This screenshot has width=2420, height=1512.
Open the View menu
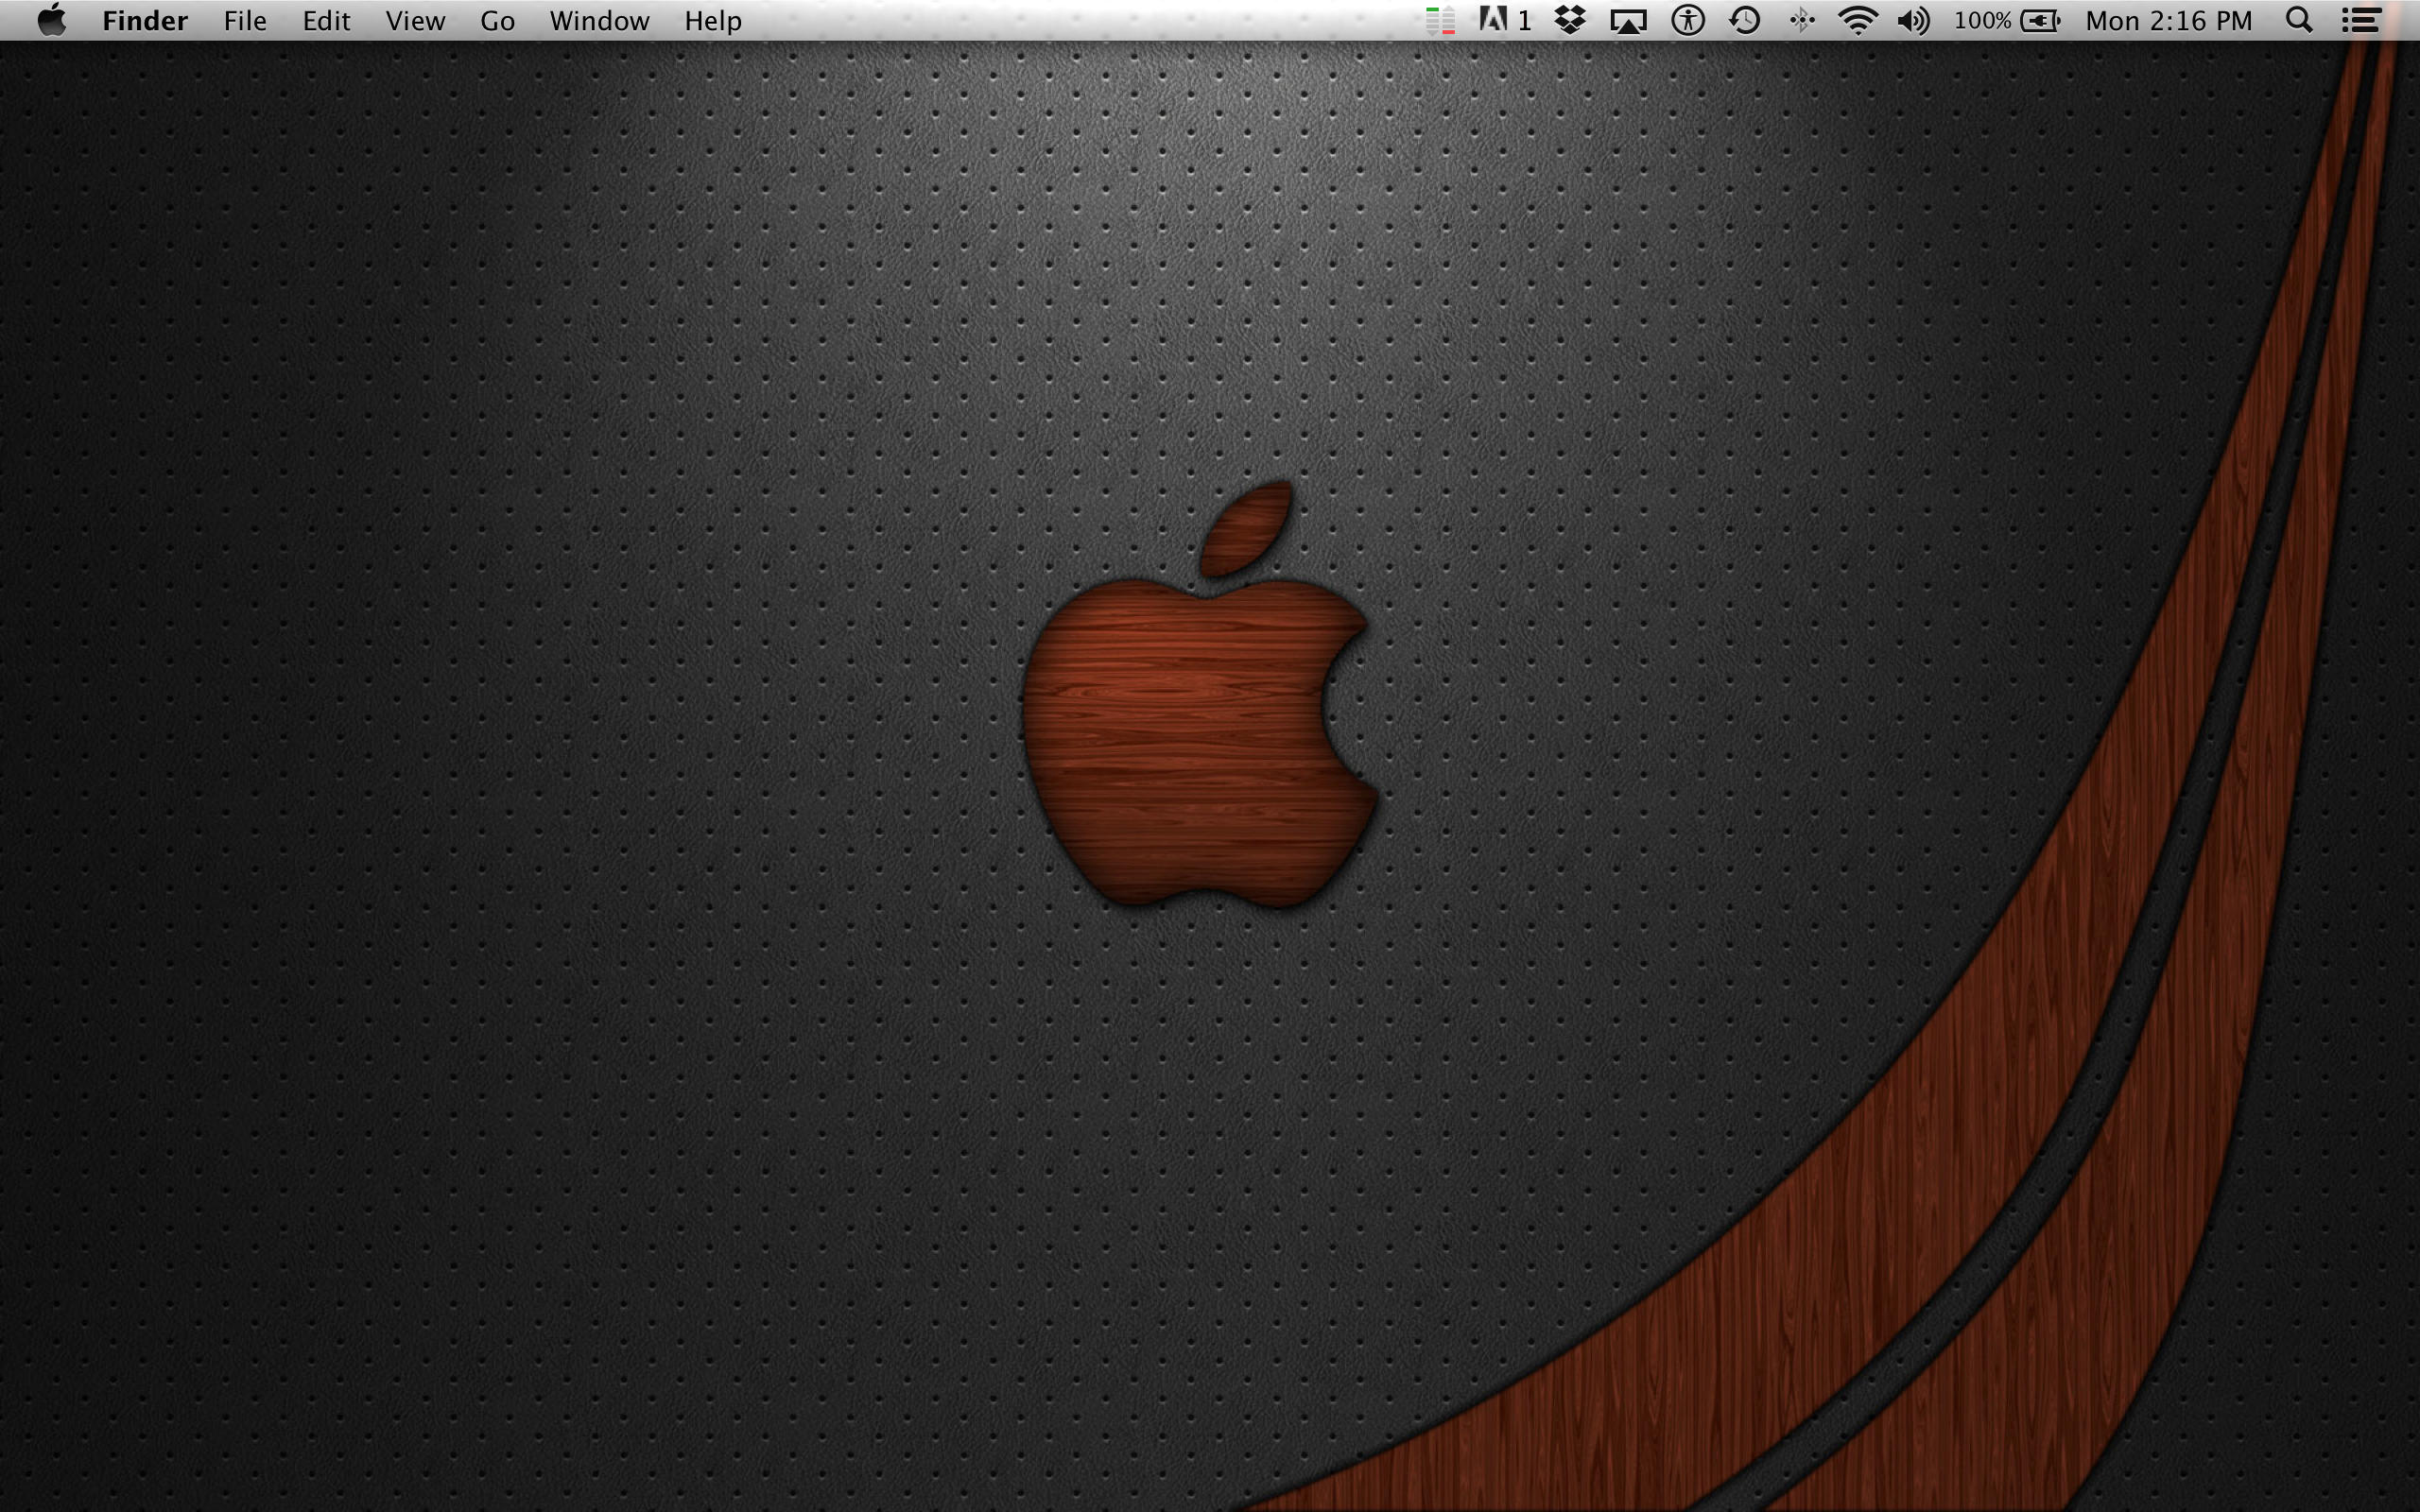[415, 21]
